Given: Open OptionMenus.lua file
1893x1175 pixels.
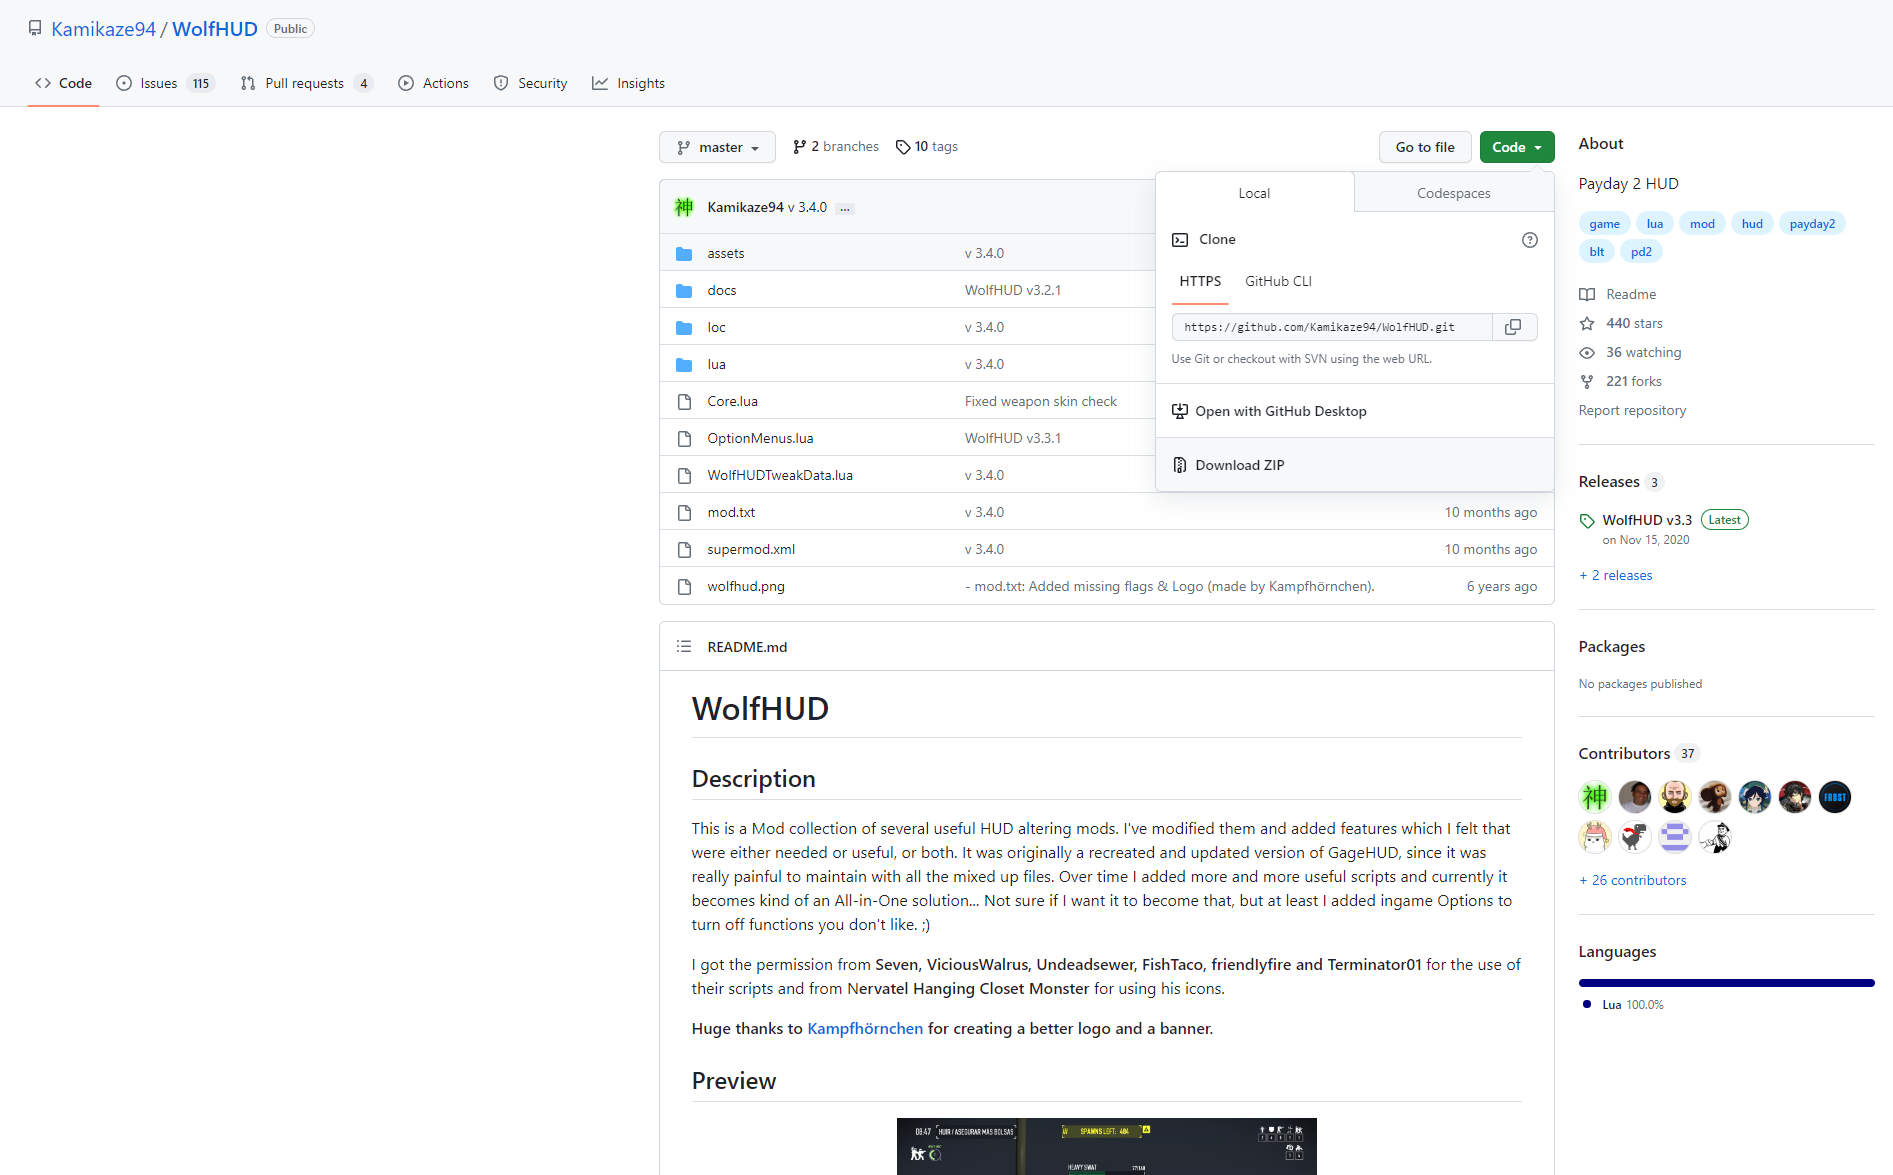Looking at the screenshot, I should 760,438.
